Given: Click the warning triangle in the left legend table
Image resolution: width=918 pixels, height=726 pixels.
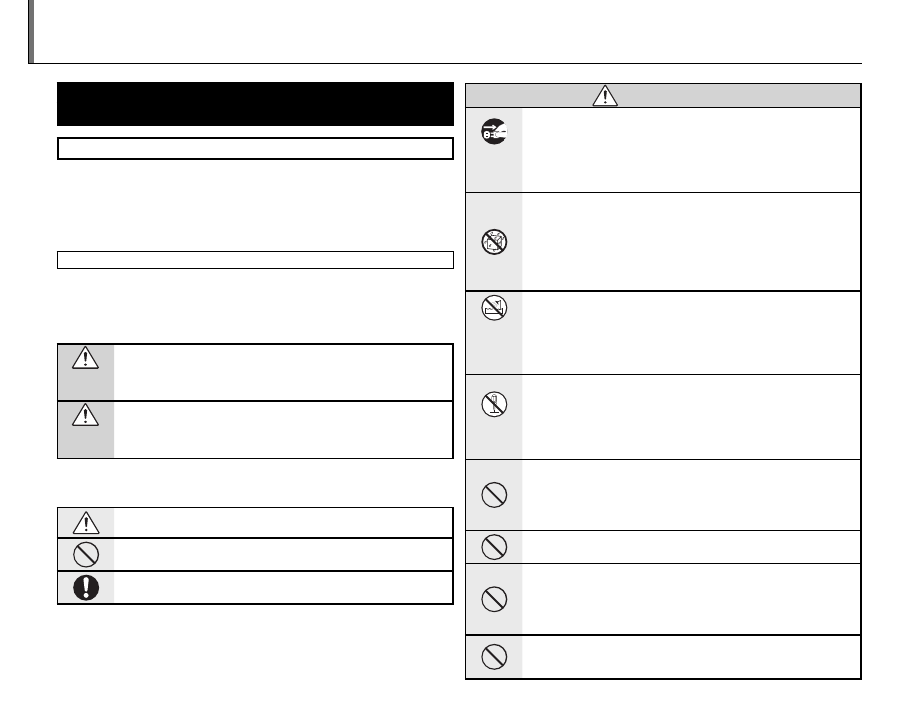Looking at the screenshot, I should pyautogui.click(x=85, y=523).
